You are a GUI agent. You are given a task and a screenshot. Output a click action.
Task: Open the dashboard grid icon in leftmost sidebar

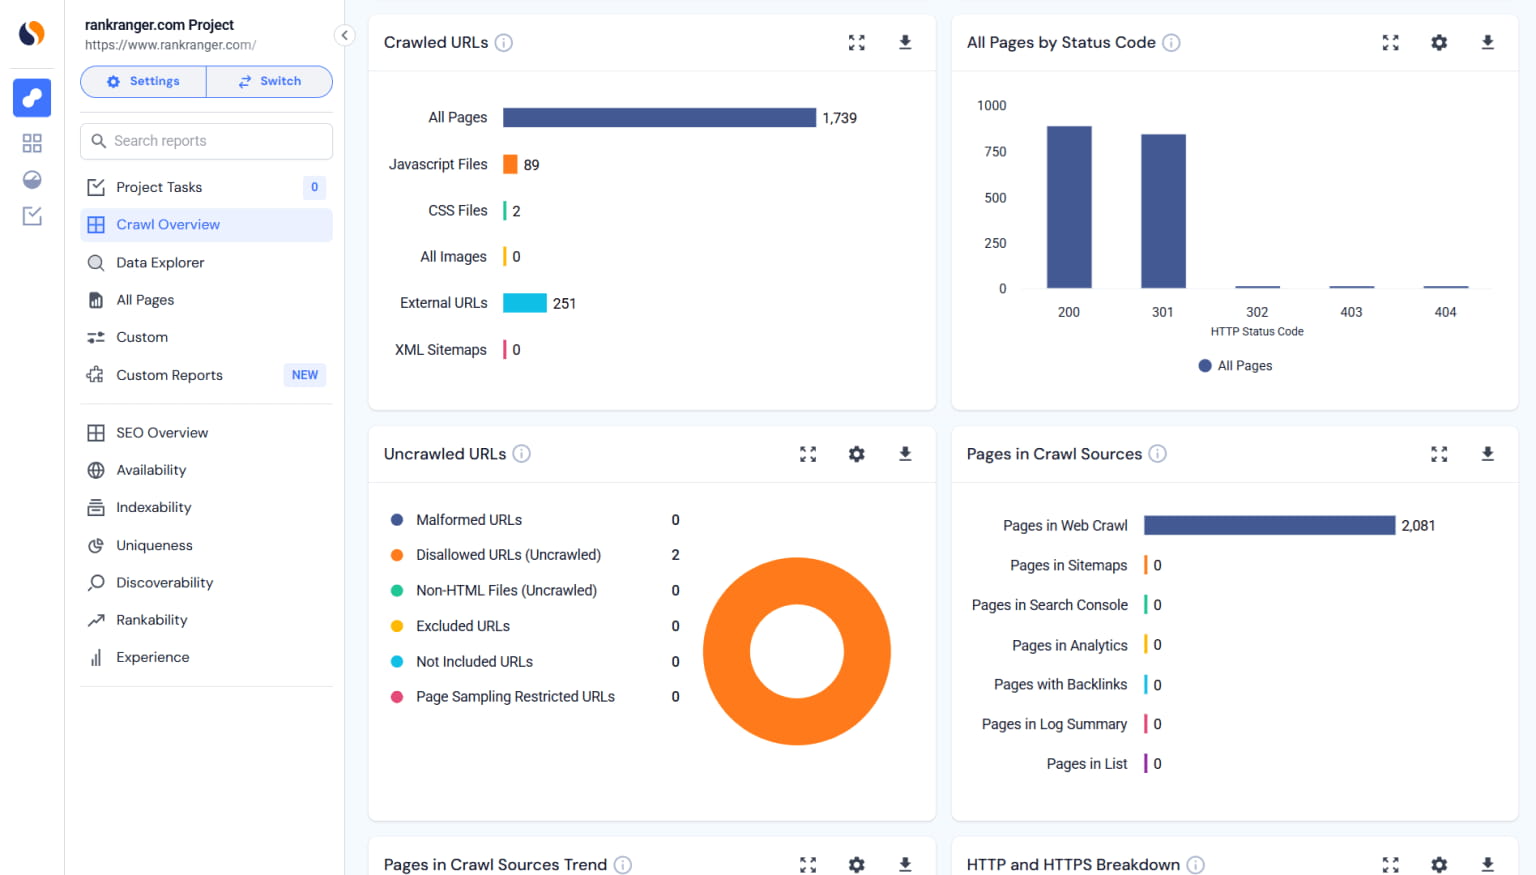[31, 142]
